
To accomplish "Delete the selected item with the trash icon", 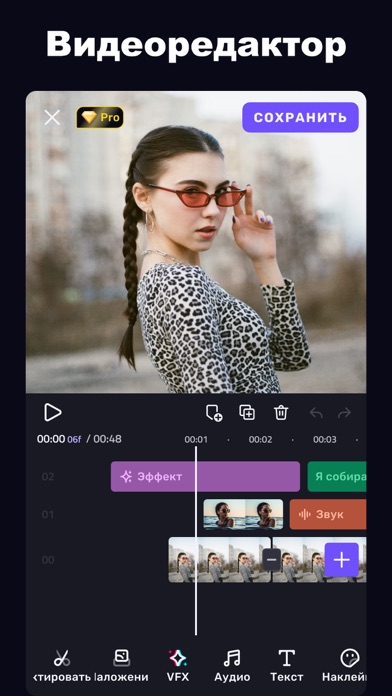I will (x=281, y=412).
